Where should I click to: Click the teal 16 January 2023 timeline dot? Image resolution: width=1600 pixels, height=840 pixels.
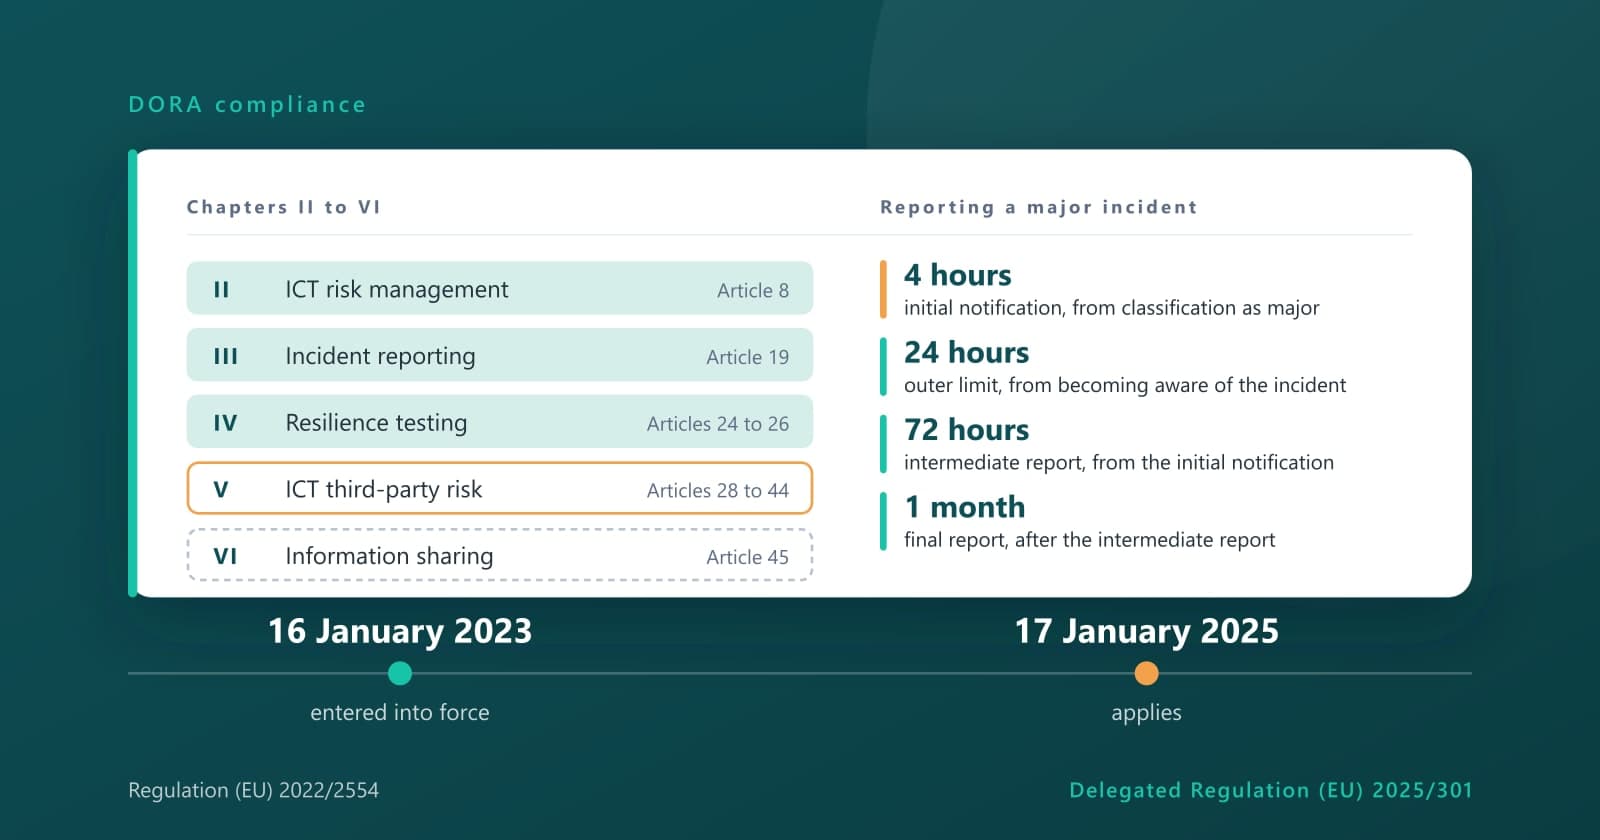[400, 674]
